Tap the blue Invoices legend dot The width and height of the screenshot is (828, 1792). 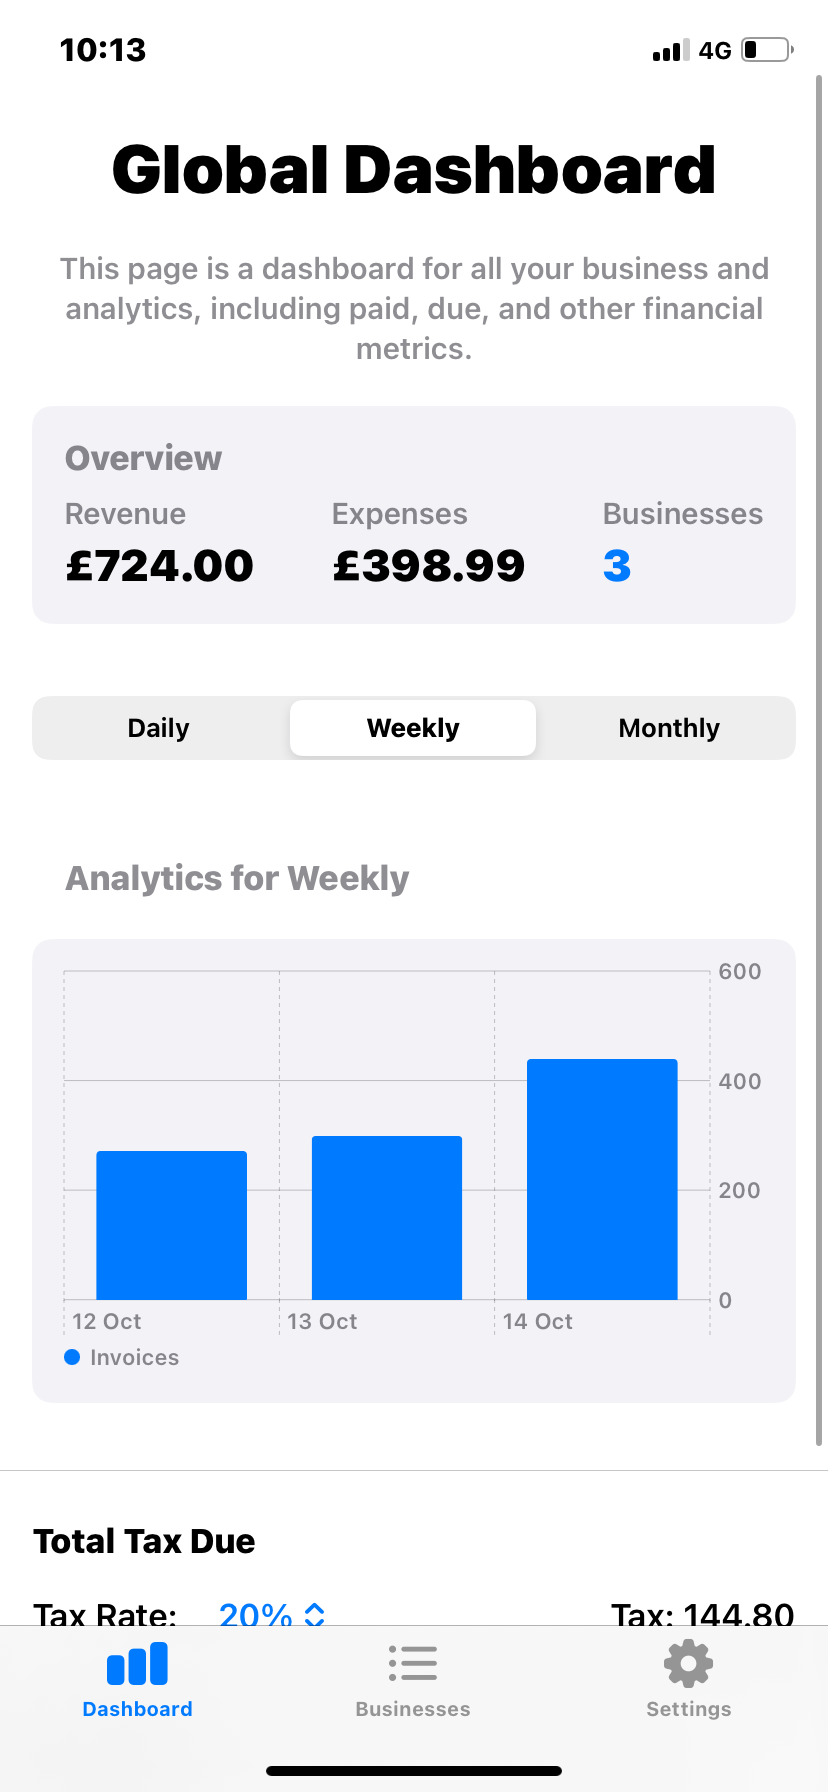pyautogui.click(x=72, y=1357)
